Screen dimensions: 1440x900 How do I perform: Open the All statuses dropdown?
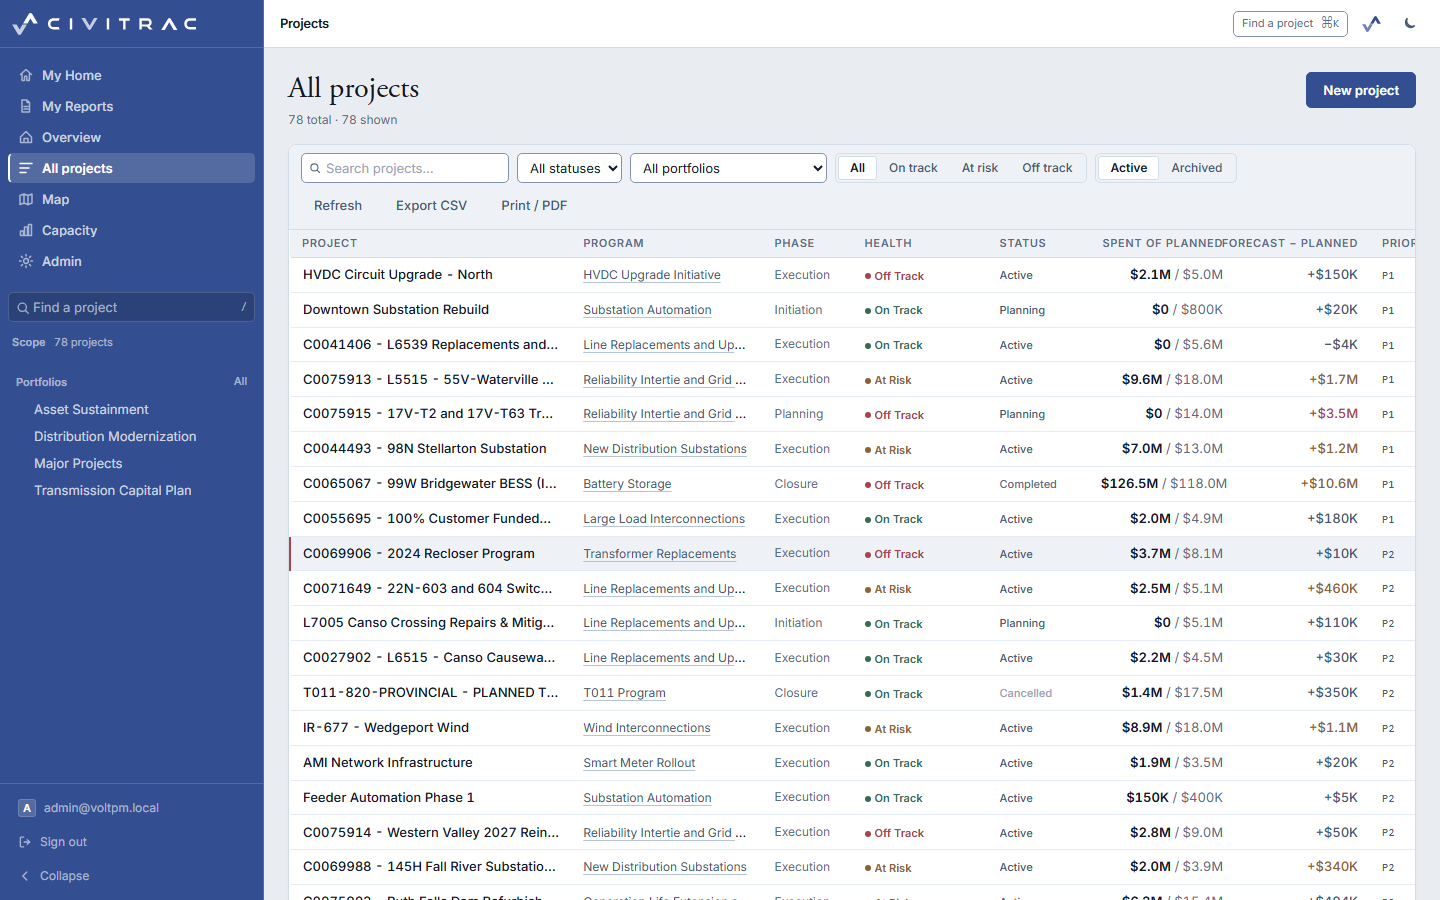click(x=569, y=168)
